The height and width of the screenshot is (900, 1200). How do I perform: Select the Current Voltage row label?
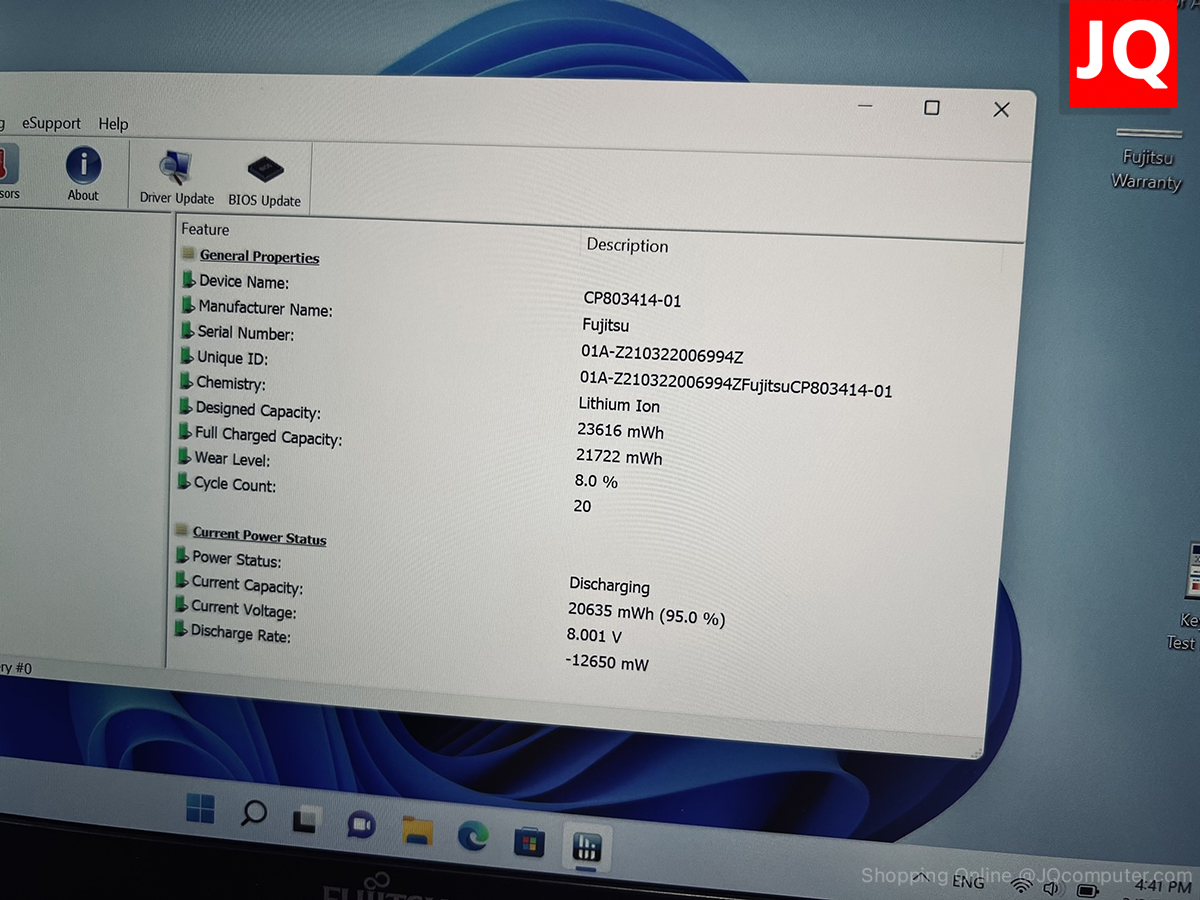click(244, 609)
